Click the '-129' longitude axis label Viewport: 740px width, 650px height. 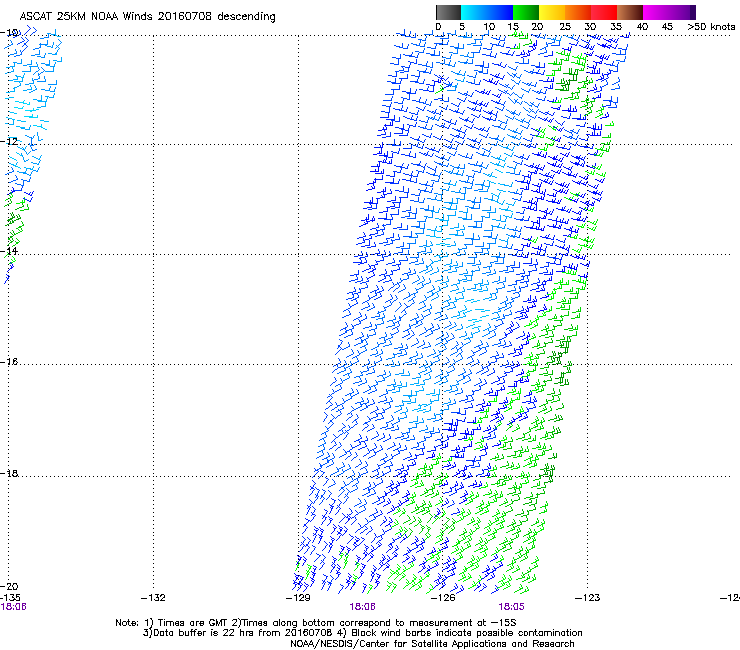[298, 598]
